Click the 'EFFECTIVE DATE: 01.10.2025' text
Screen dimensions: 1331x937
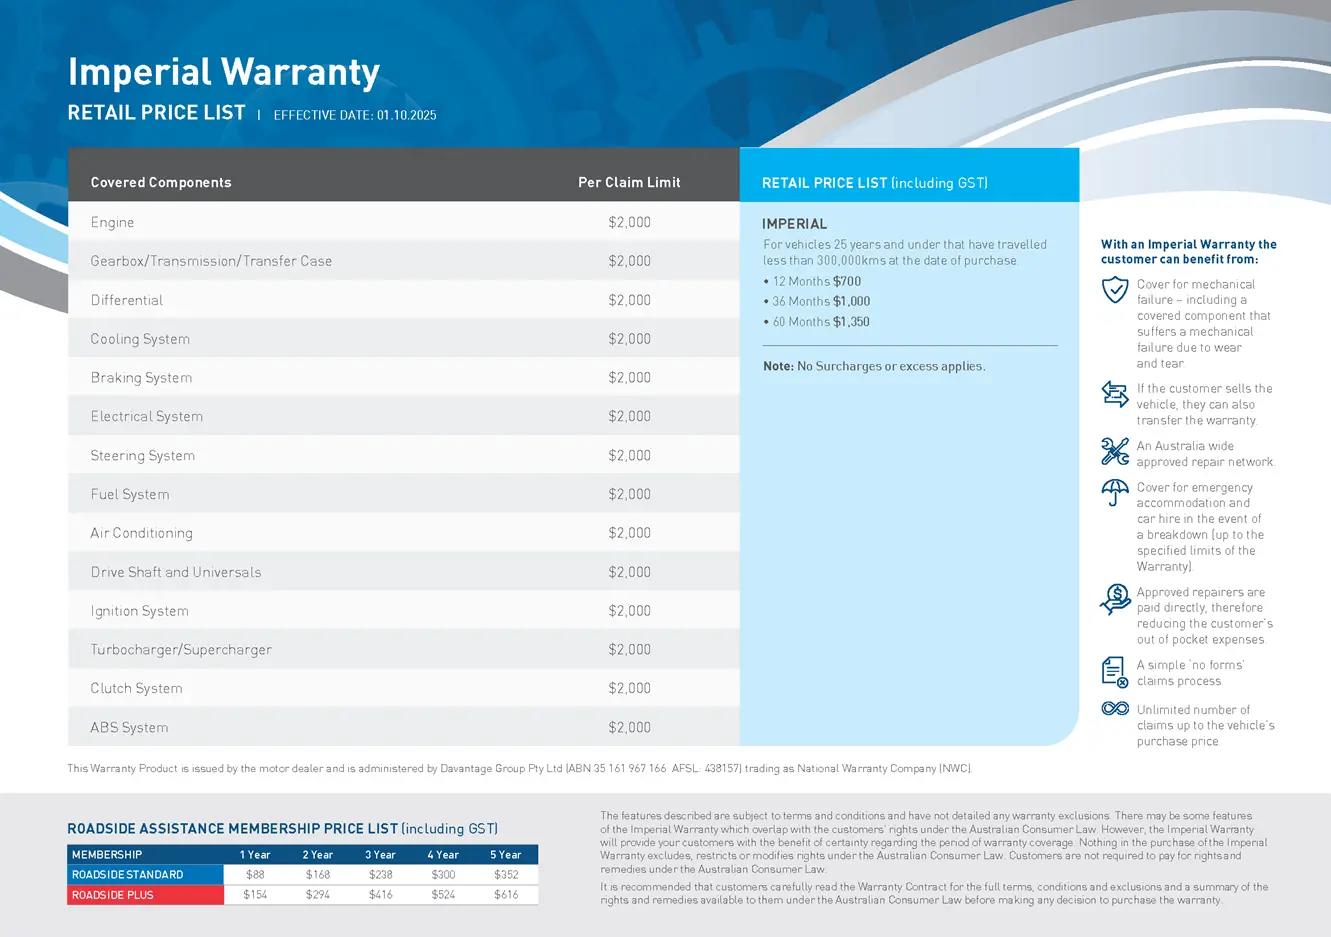point(355,115)
